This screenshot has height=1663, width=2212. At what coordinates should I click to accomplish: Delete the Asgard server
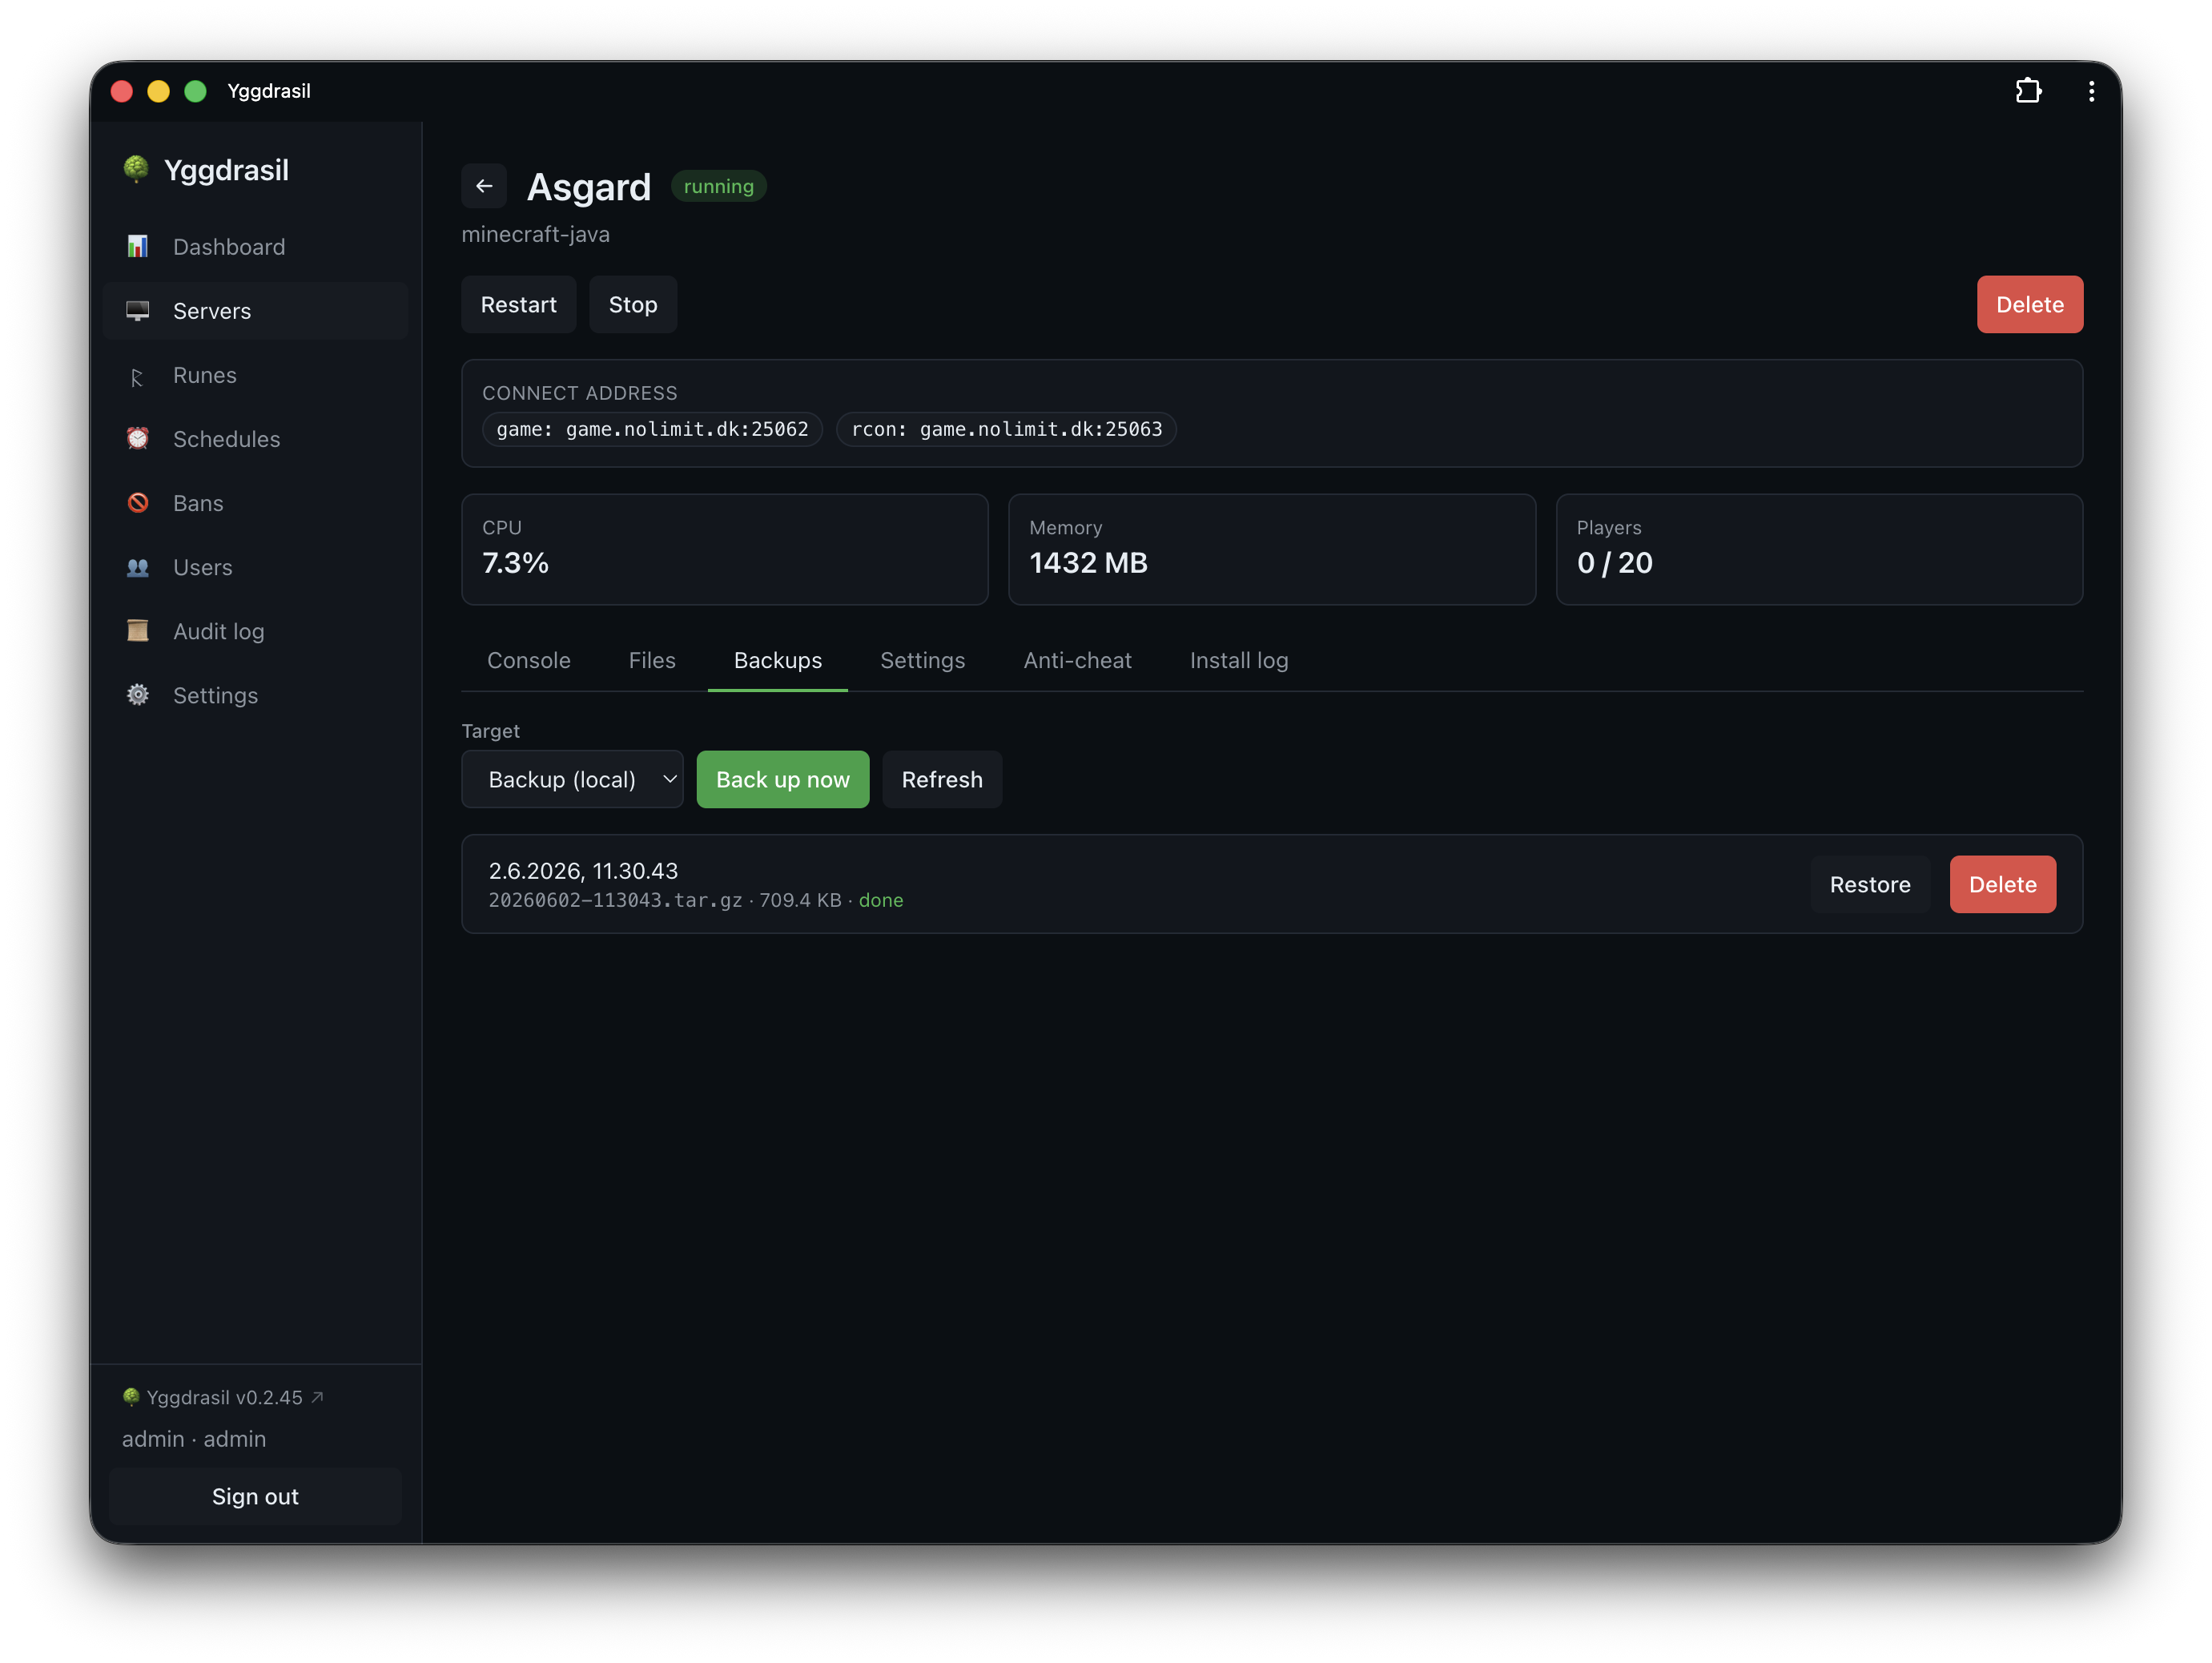point(2029,304)
